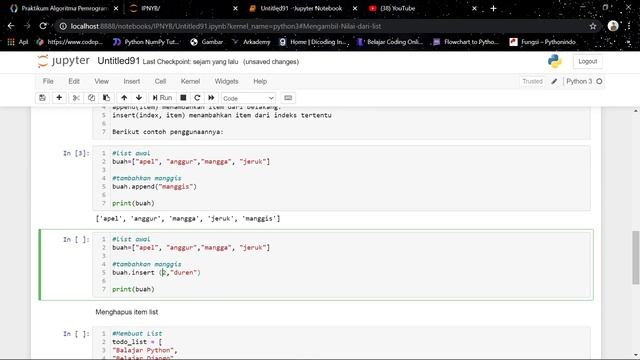Click the Last Checkpoint status text
Image resolution: width=640 pixels, height=360 pixels.
[190, 62]
